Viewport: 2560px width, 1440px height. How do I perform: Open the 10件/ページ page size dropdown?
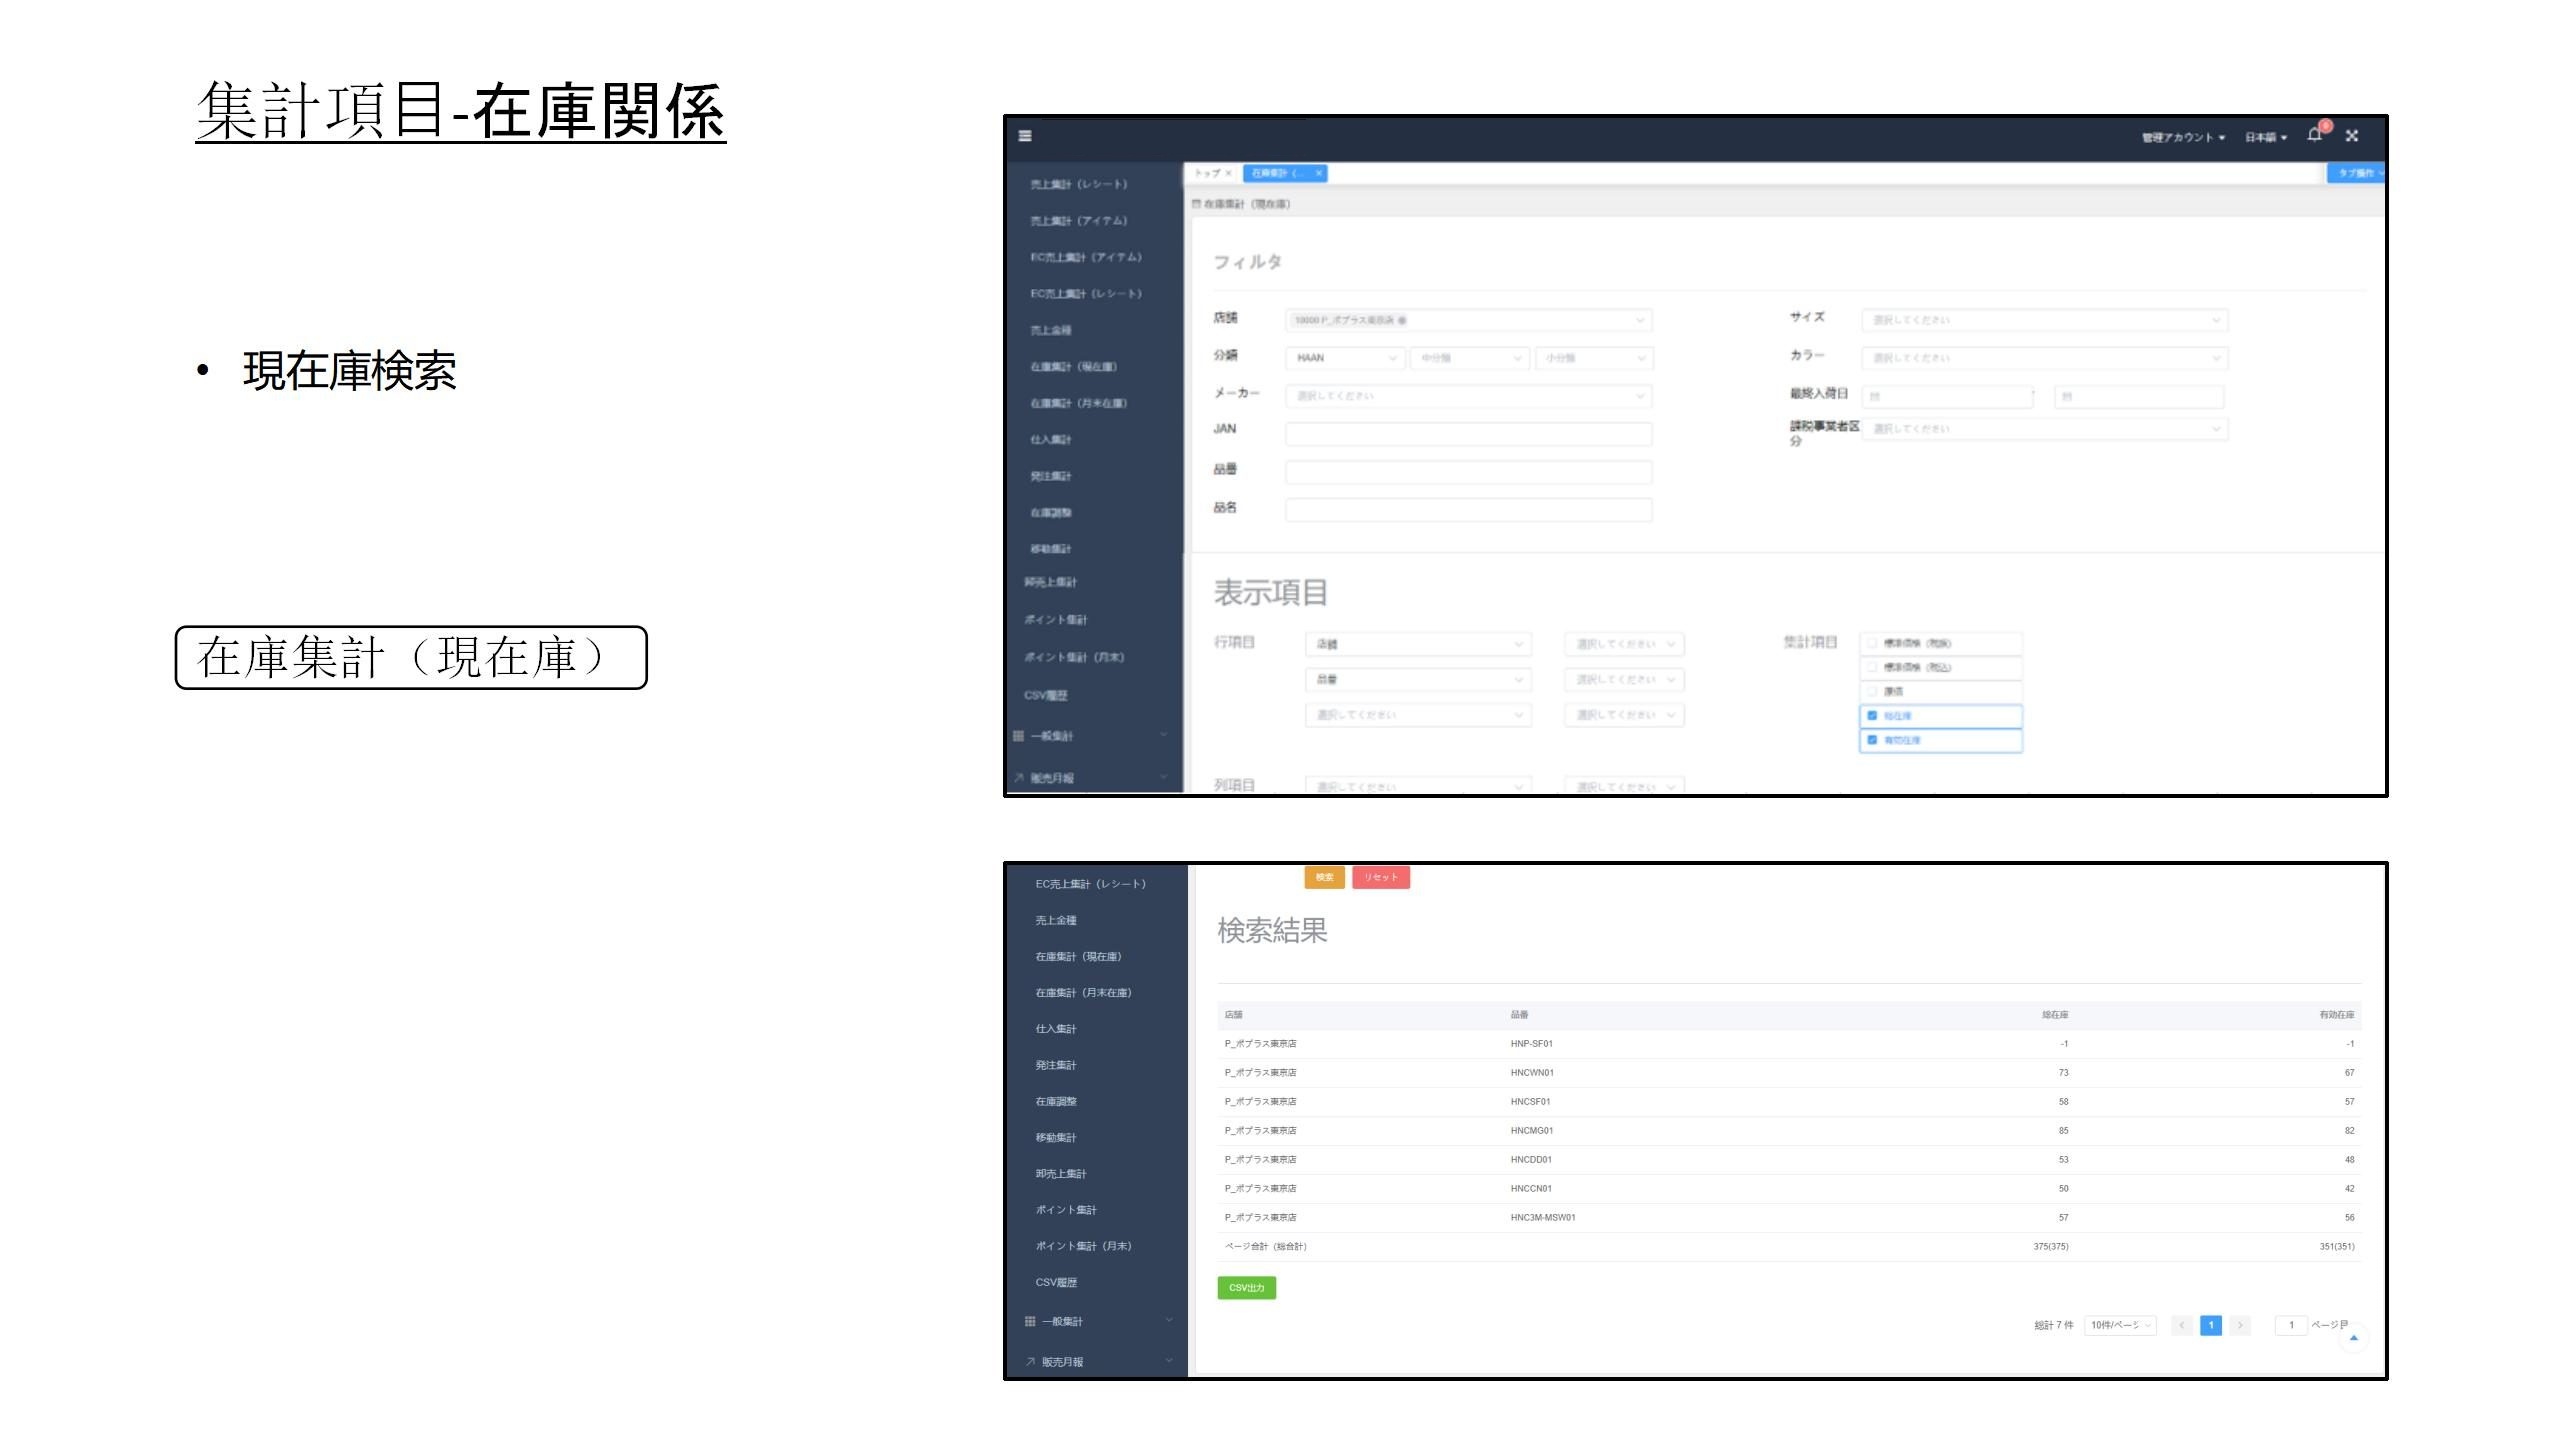point(2120,1325)
